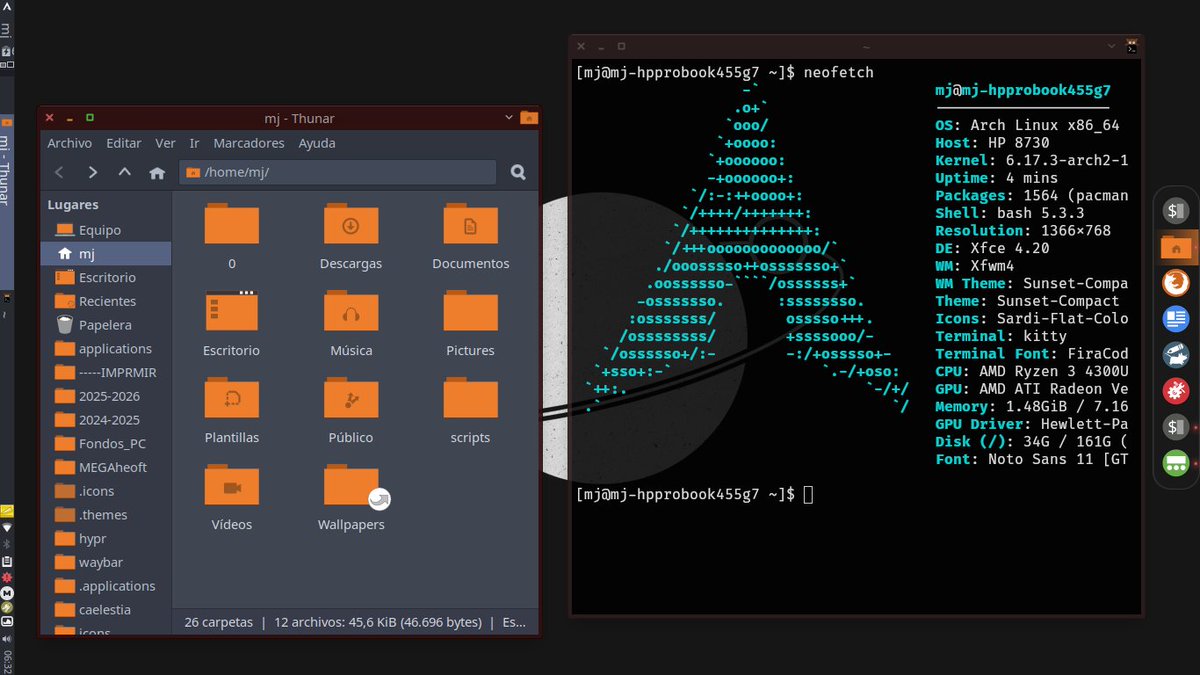The height and width of the screenshot is (675, 1200).
Task: Click file manager home icon in dock
Action: pos(1176,247)
